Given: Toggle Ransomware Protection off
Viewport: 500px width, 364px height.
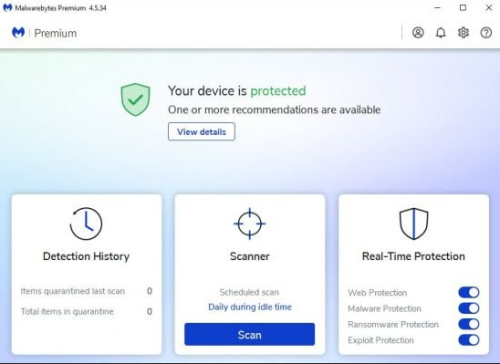Looking at the screenshot, I should click(469, 324).
